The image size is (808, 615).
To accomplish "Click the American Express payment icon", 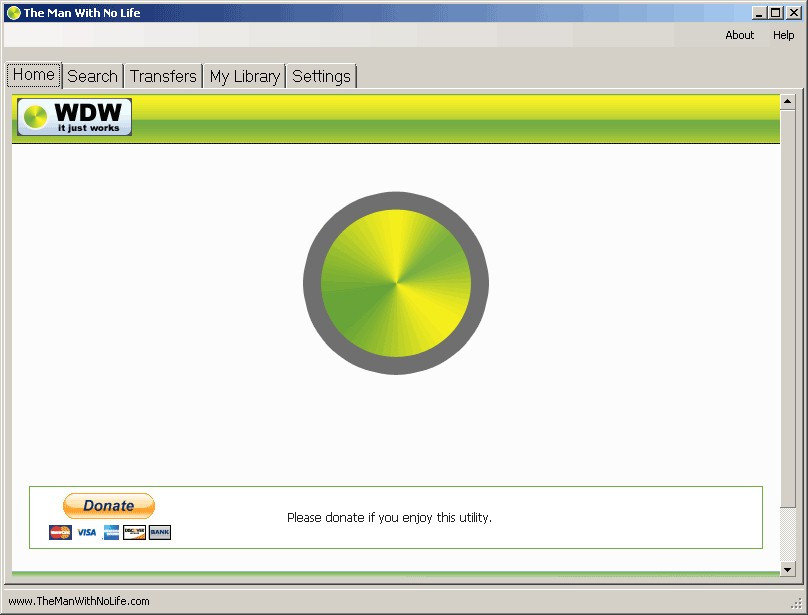I will point(111,532).
